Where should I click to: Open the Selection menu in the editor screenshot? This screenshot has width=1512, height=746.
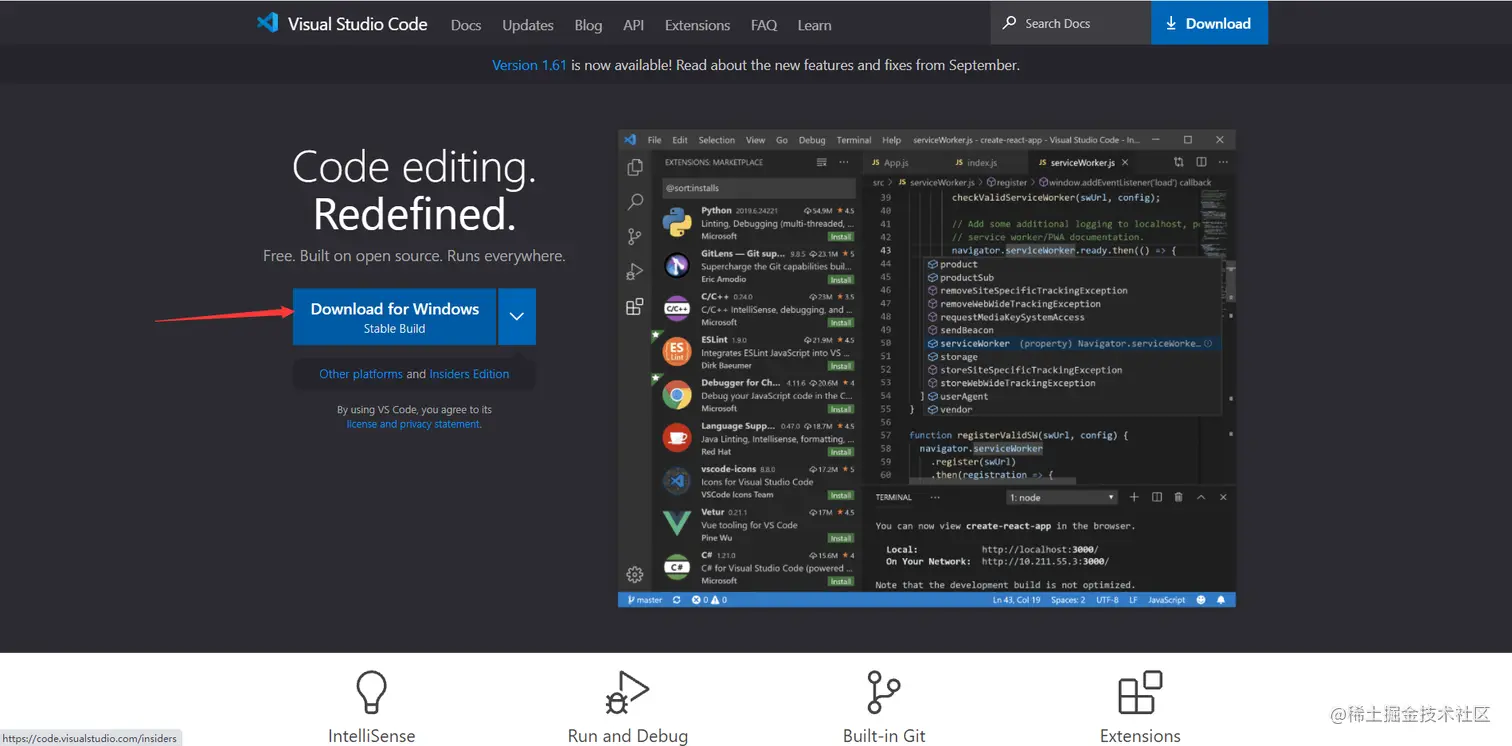pos(716,140)
